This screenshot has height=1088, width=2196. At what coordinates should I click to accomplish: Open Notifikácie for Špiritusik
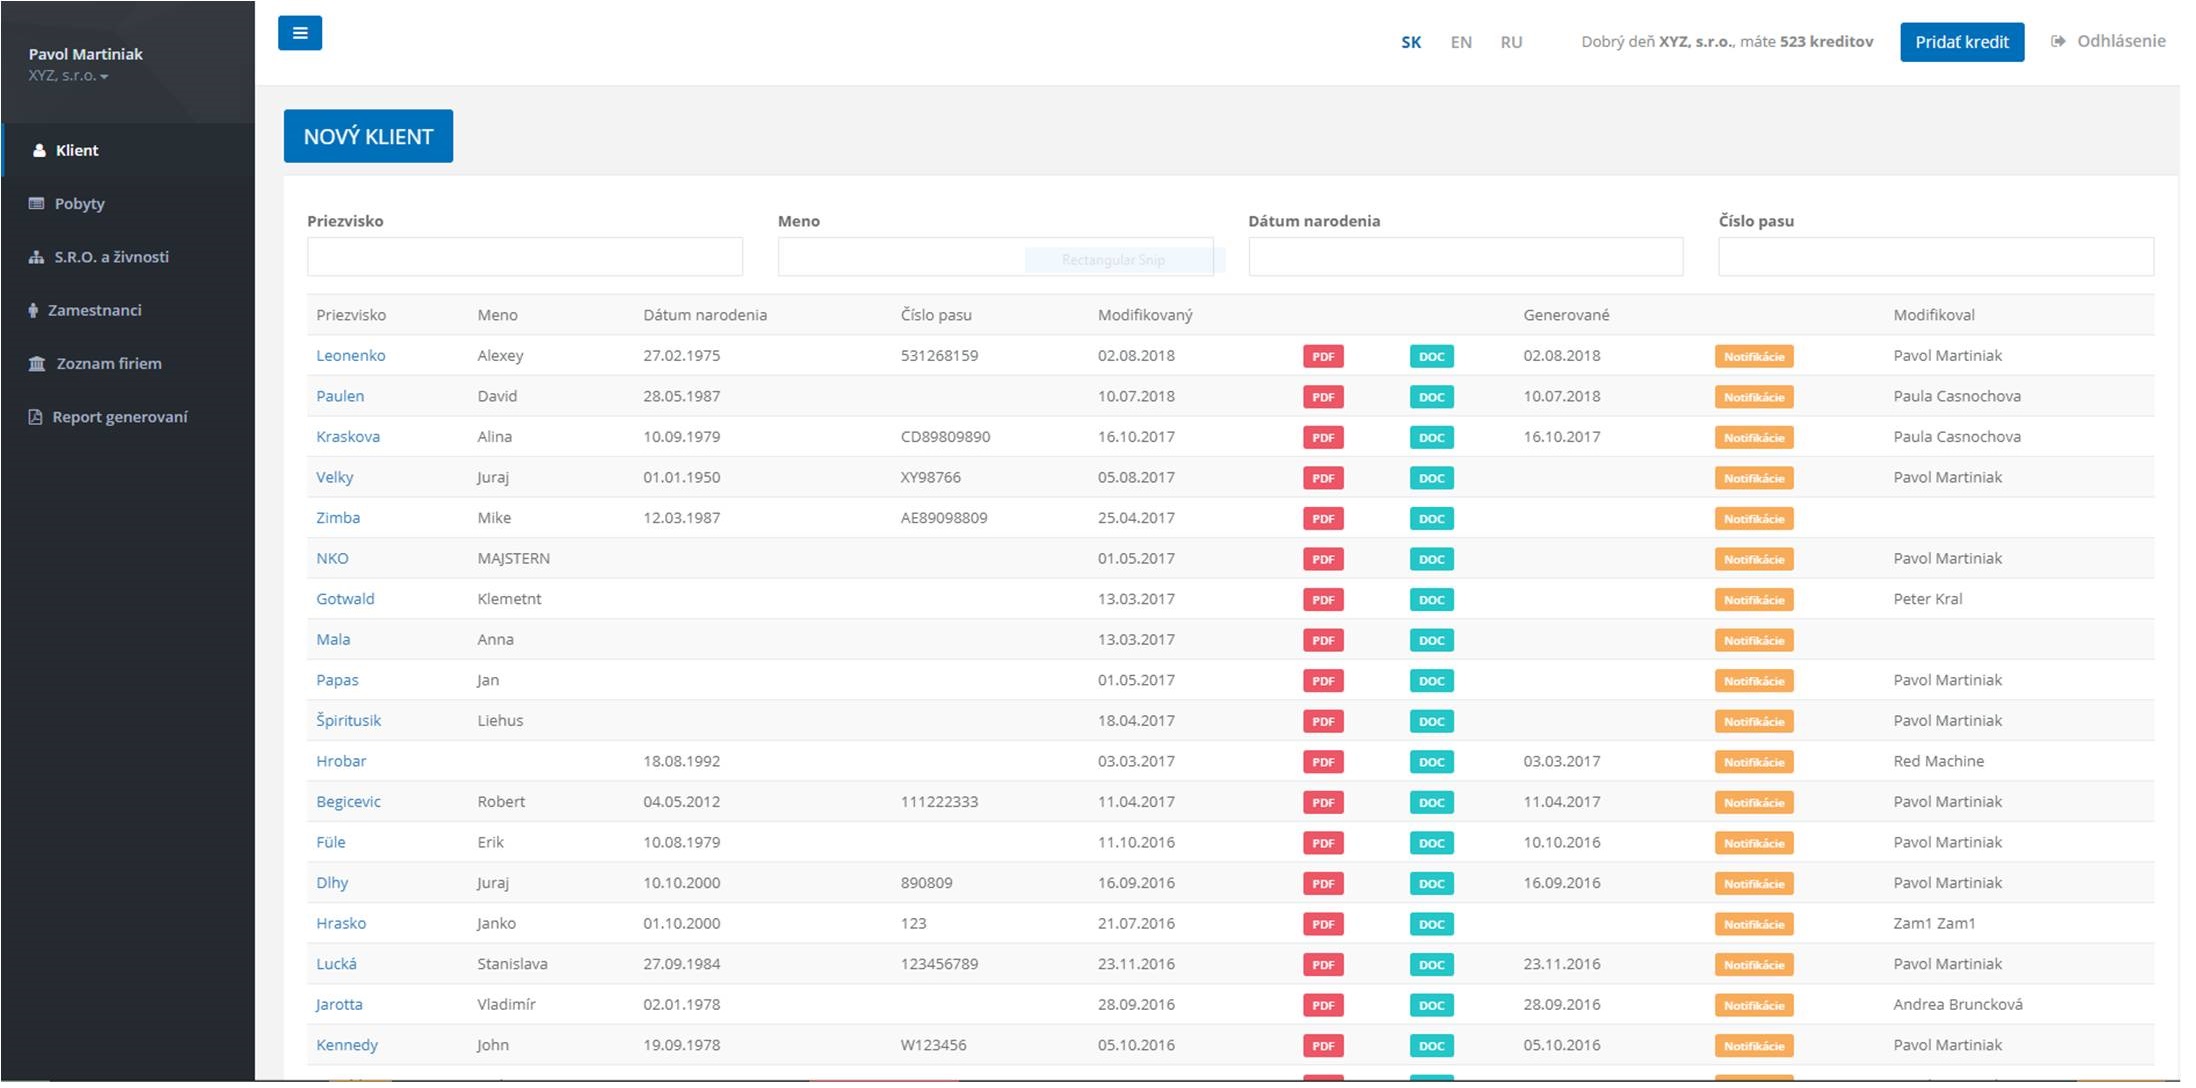click(x=1754, y=721)
